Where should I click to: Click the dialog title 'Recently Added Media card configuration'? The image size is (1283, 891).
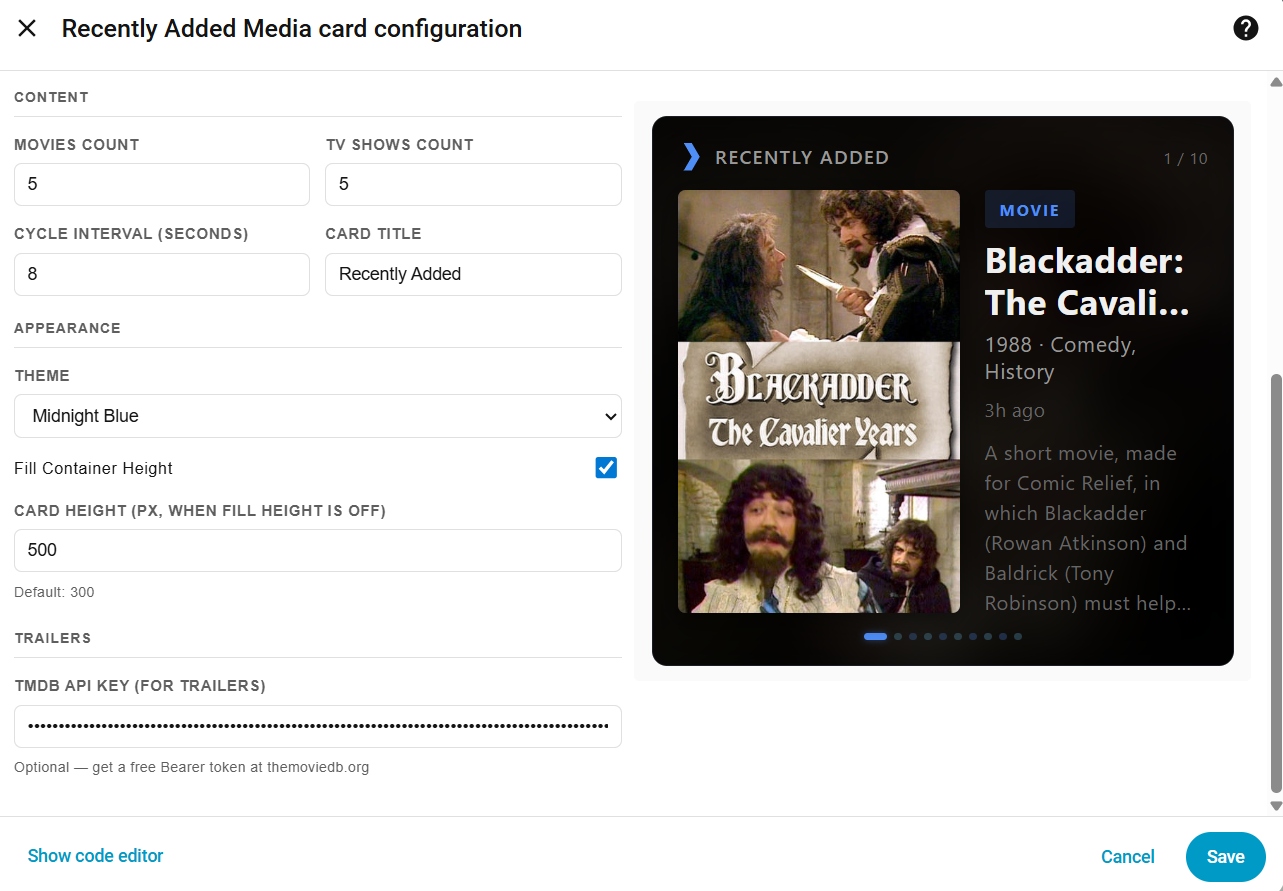292,29
